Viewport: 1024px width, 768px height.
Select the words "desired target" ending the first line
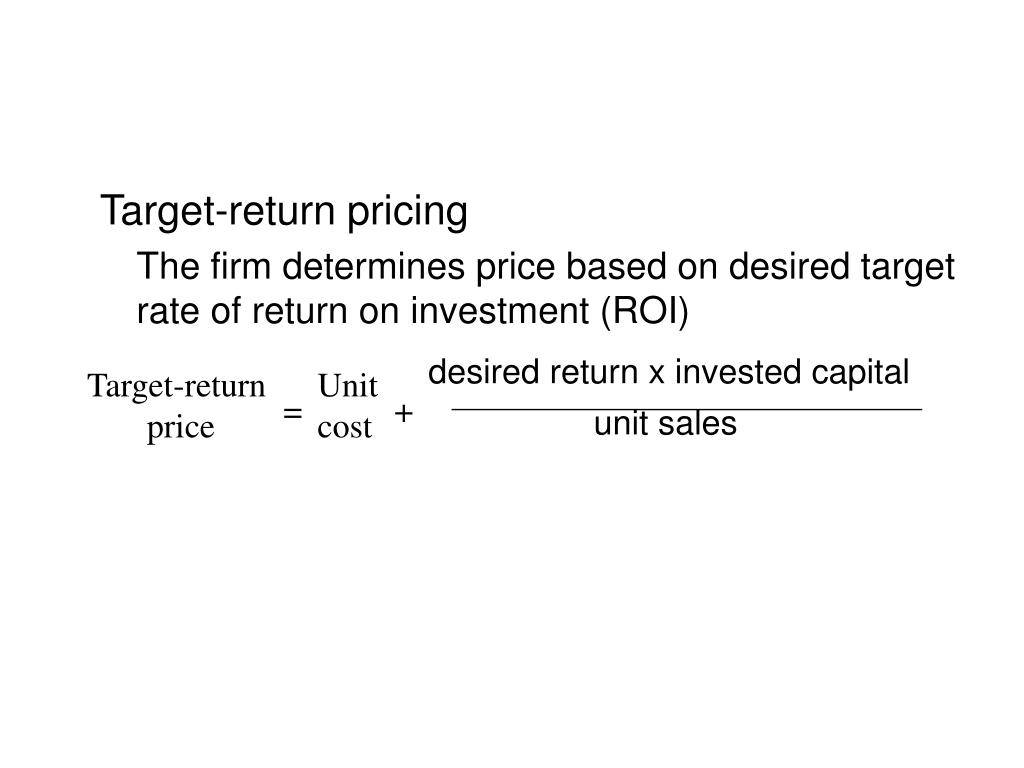click(841, 268)
